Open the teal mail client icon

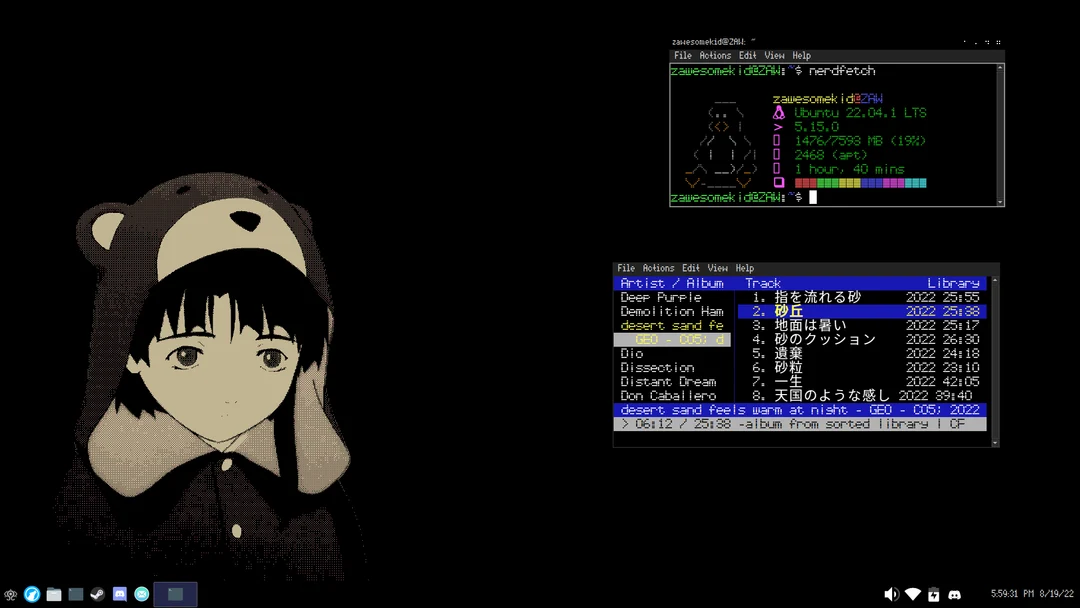[142, 595]
